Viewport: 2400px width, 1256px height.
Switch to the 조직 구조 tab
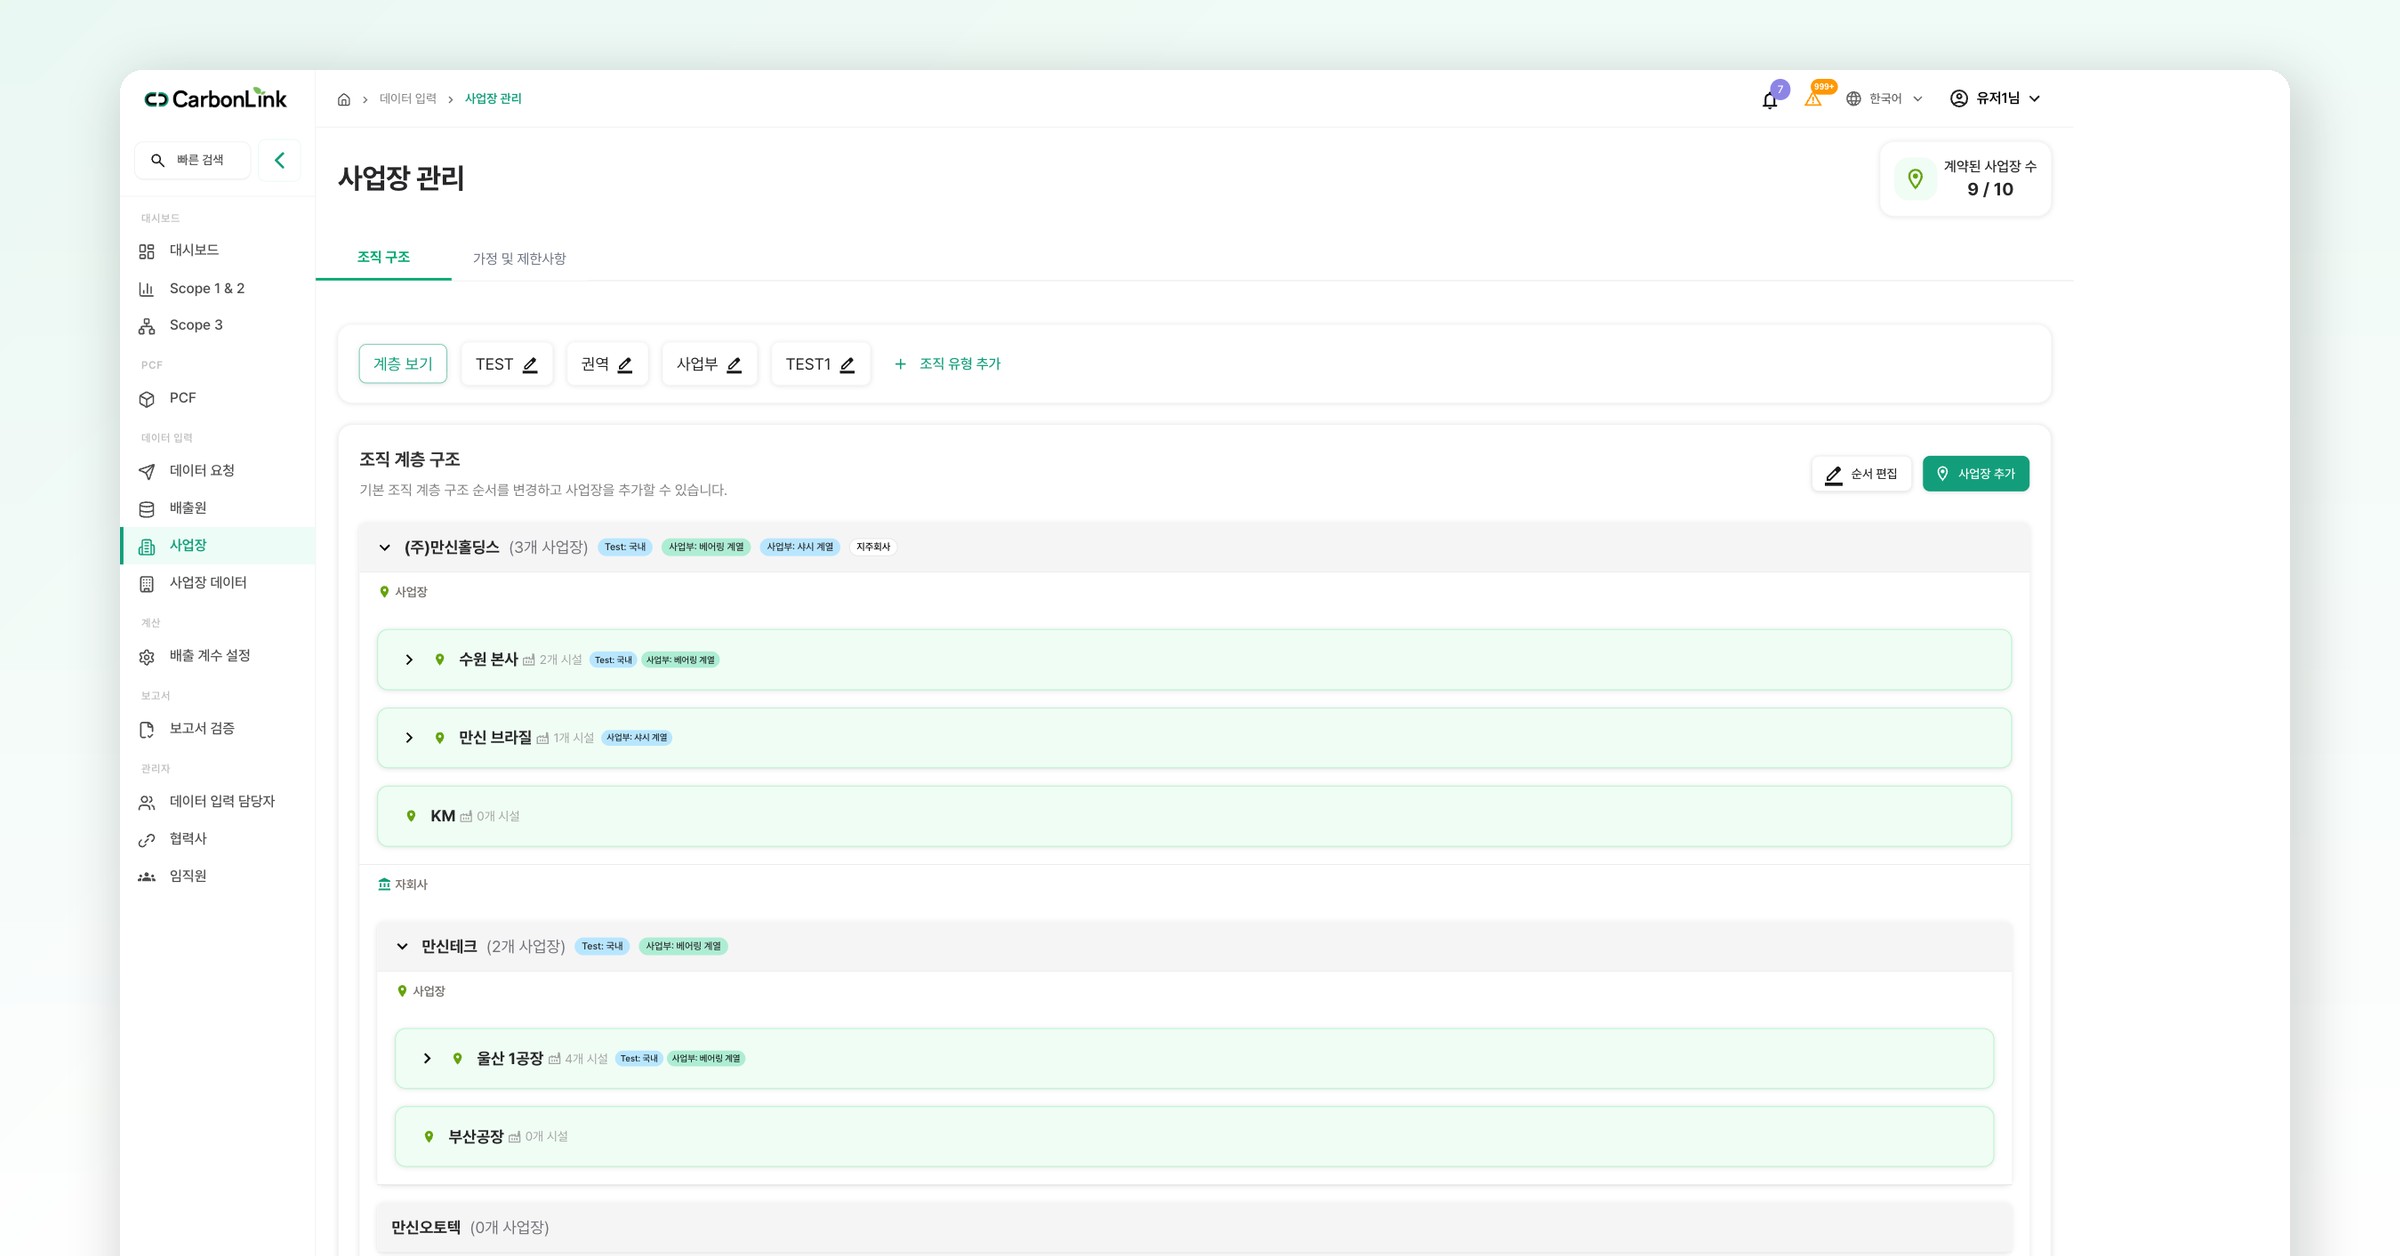tap(384, 258)
